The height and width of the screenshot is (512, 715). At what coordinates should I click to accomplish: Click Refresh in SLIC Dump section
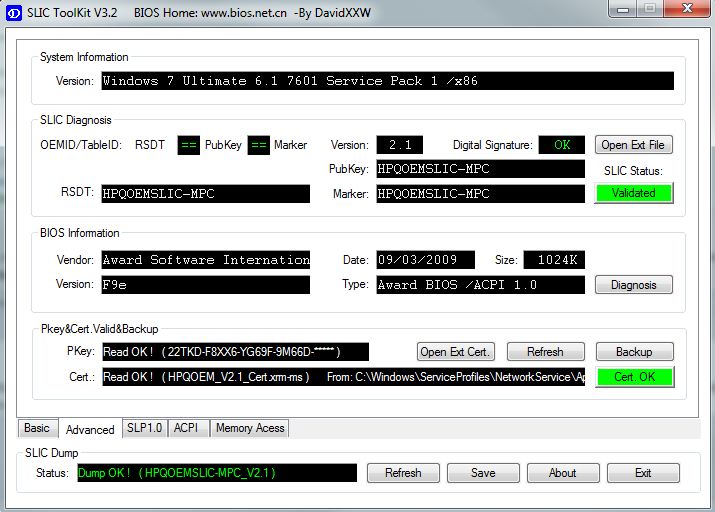click(403, 473)
